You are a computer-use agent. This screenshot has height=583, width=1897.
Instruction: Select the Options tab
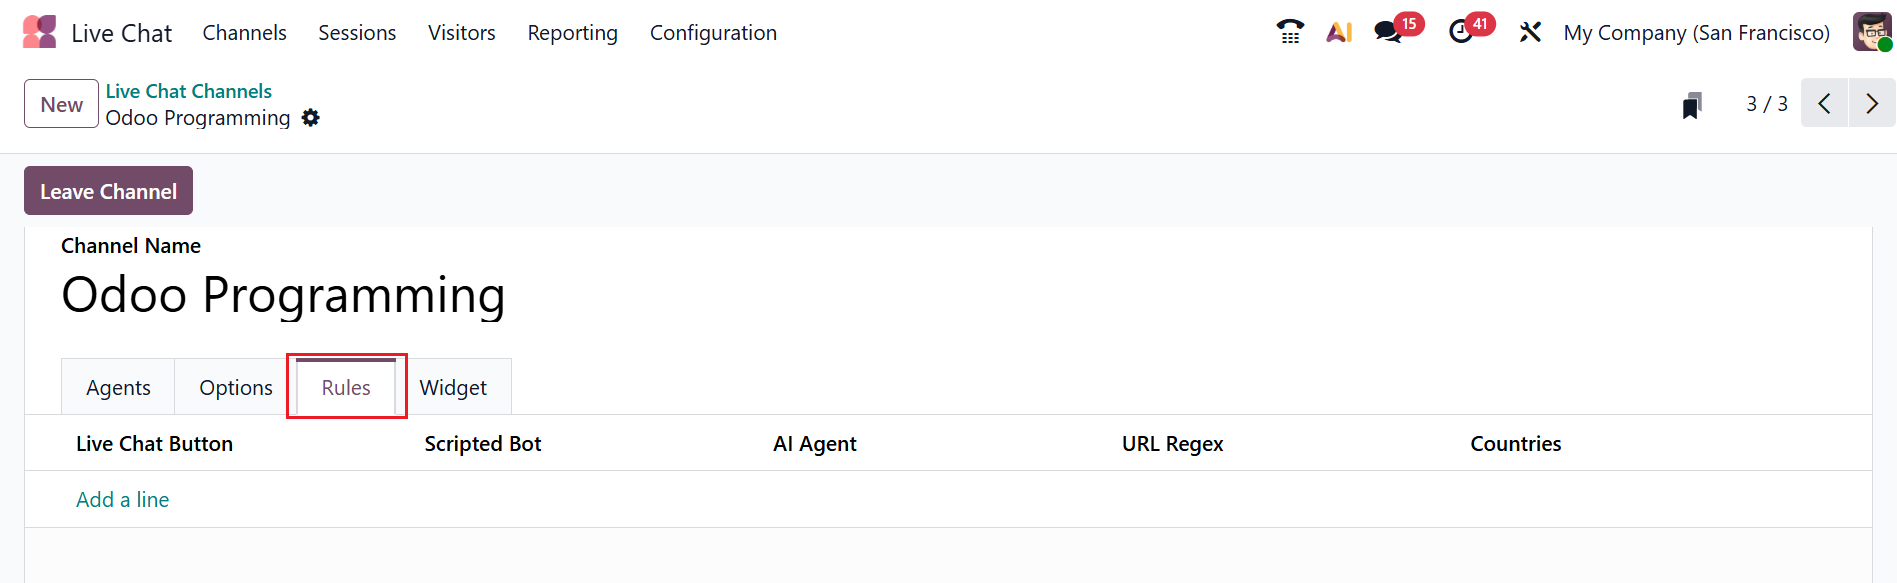236,388
